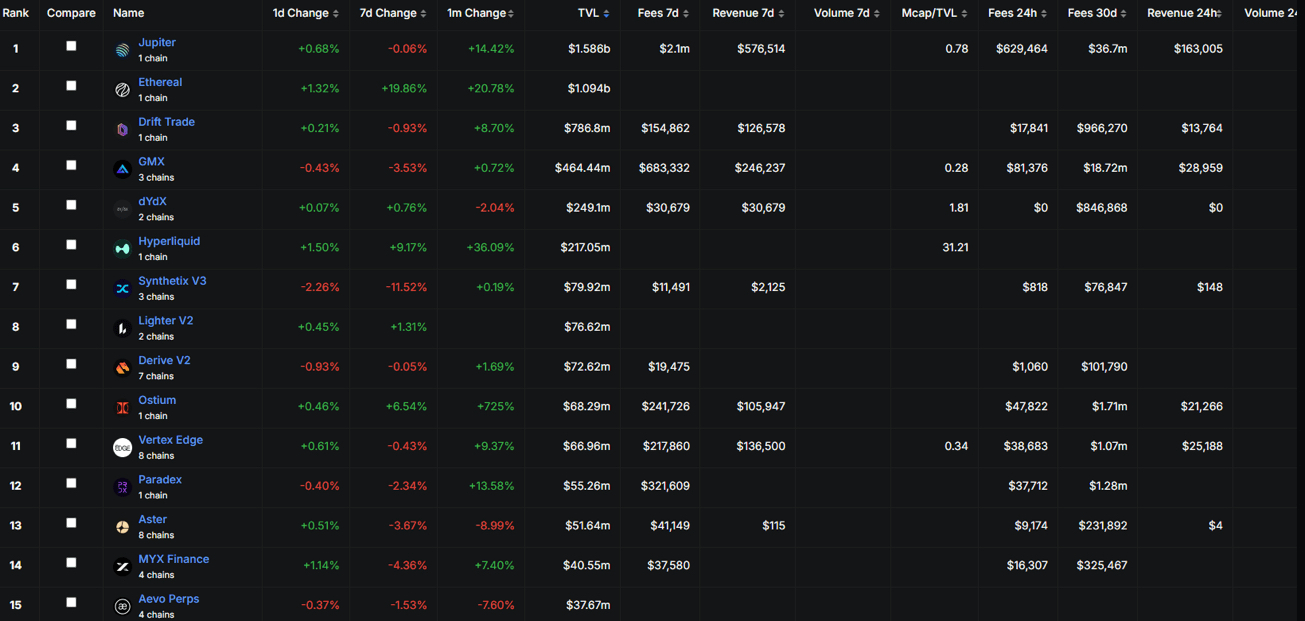Click the Lighter V2 logo icon
The height and width of the screenshot is (621, 1305).
(122, 328)
